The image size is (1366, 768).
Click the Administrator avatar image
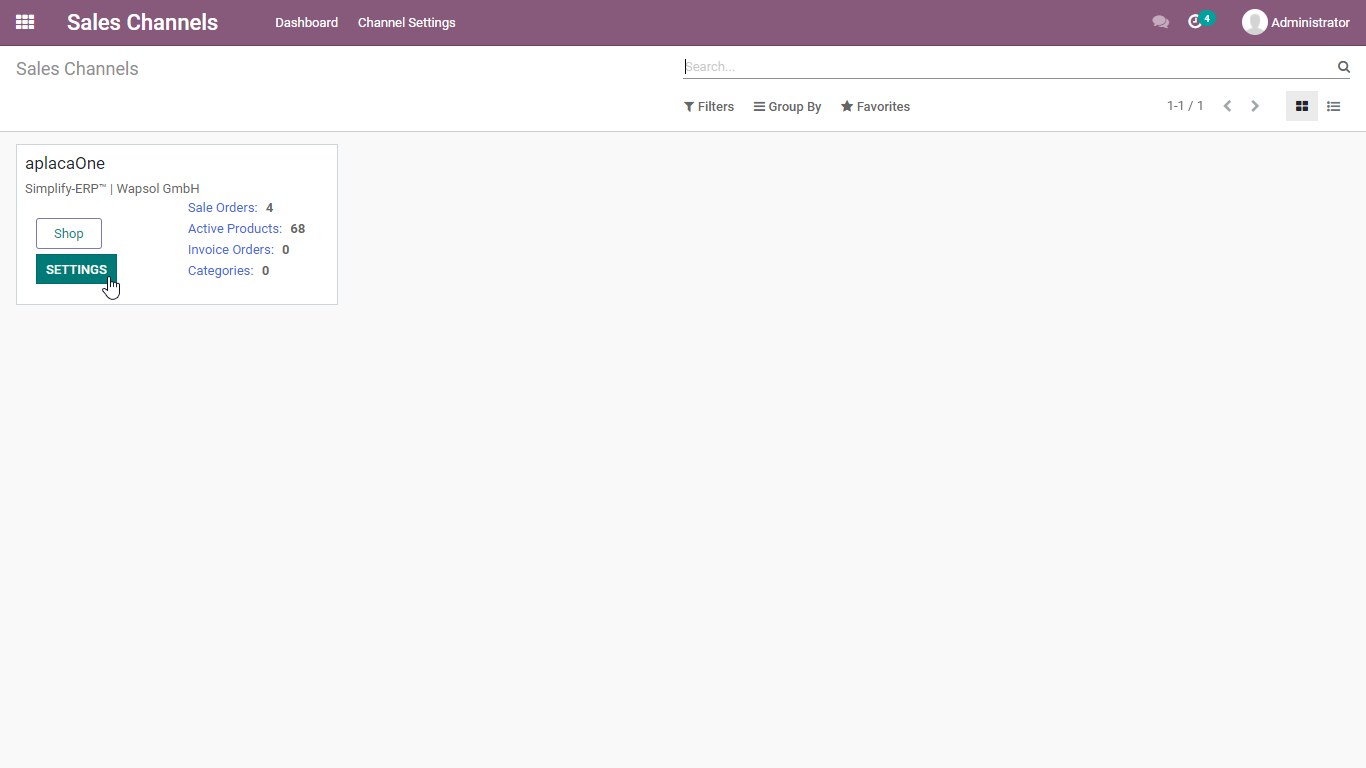point(1254,22)
